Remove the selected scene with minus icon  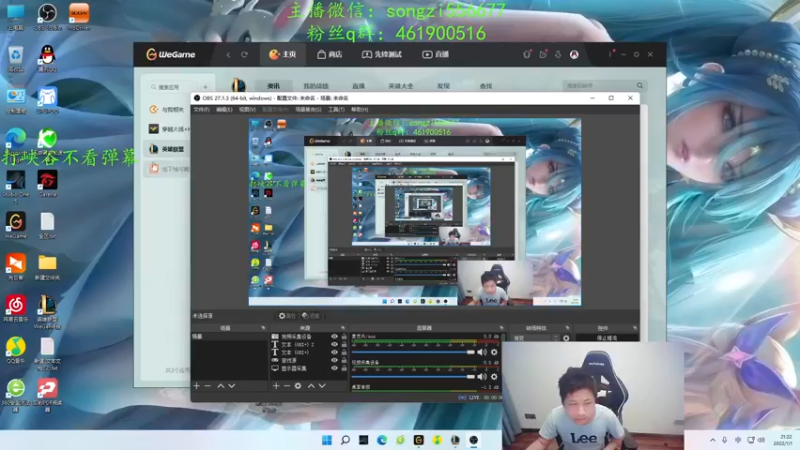click(208, 386)
